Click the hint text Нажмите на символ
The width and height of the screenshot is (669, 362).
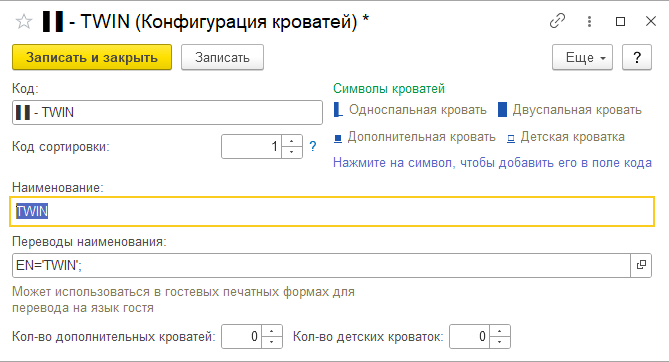(x=492, y=163)
